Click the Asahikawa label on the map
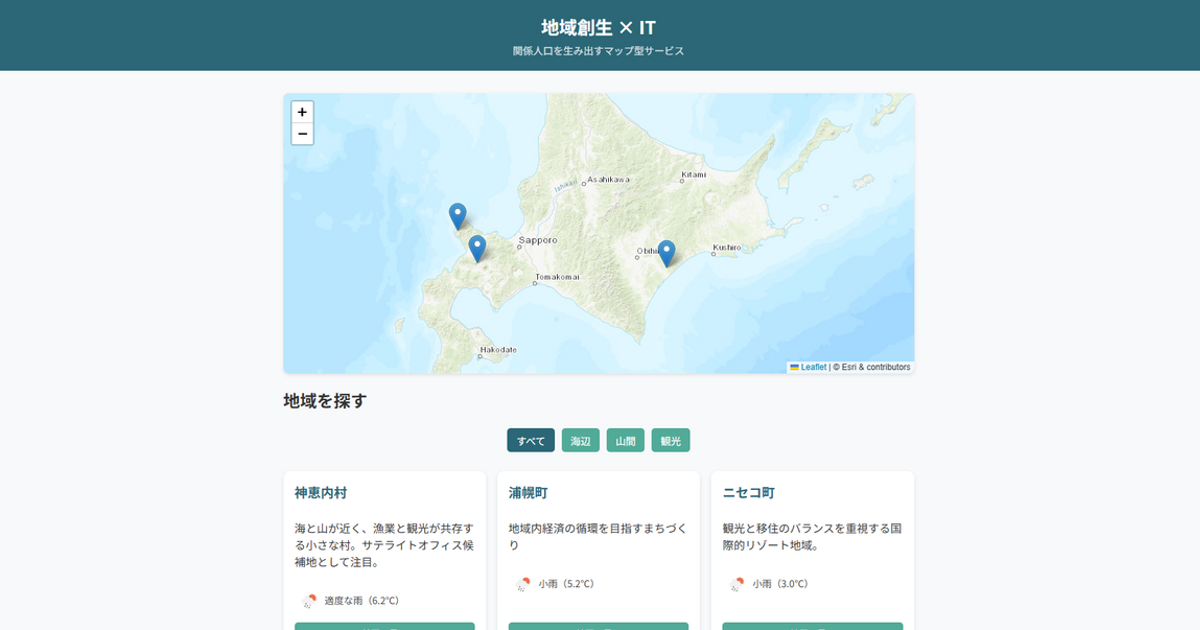The height and width of the screenshot is (630, 1200). 609,179
